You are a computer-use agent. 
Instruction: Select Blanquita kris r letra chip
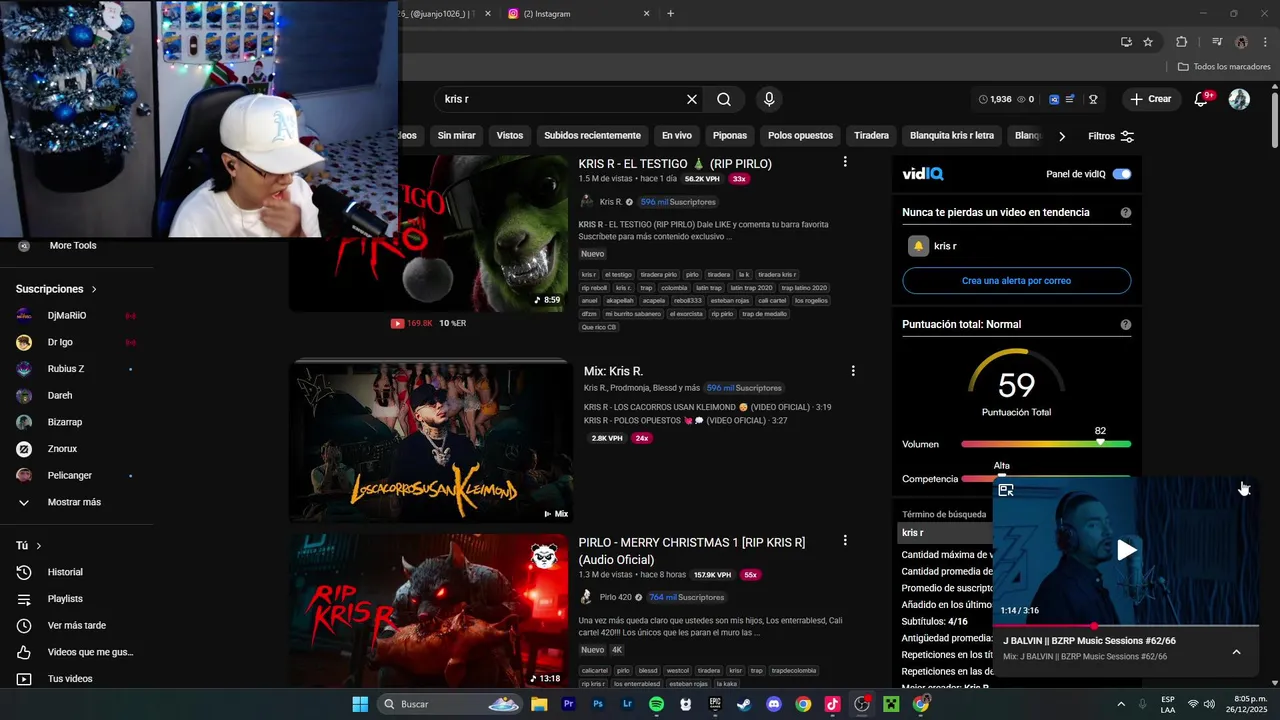pos(952,136)
